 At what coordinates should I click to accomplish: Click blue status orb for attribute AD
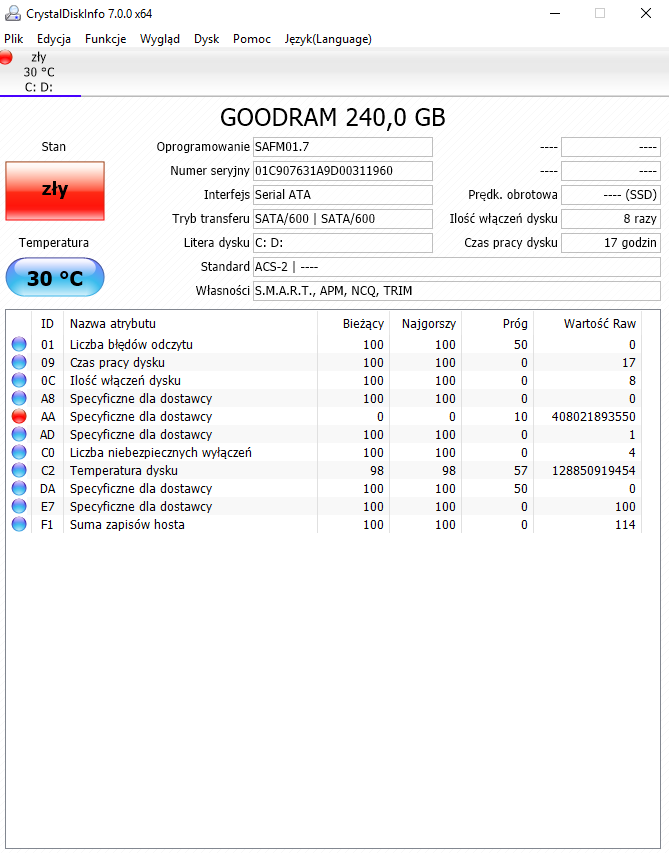[x=19, y=434]
